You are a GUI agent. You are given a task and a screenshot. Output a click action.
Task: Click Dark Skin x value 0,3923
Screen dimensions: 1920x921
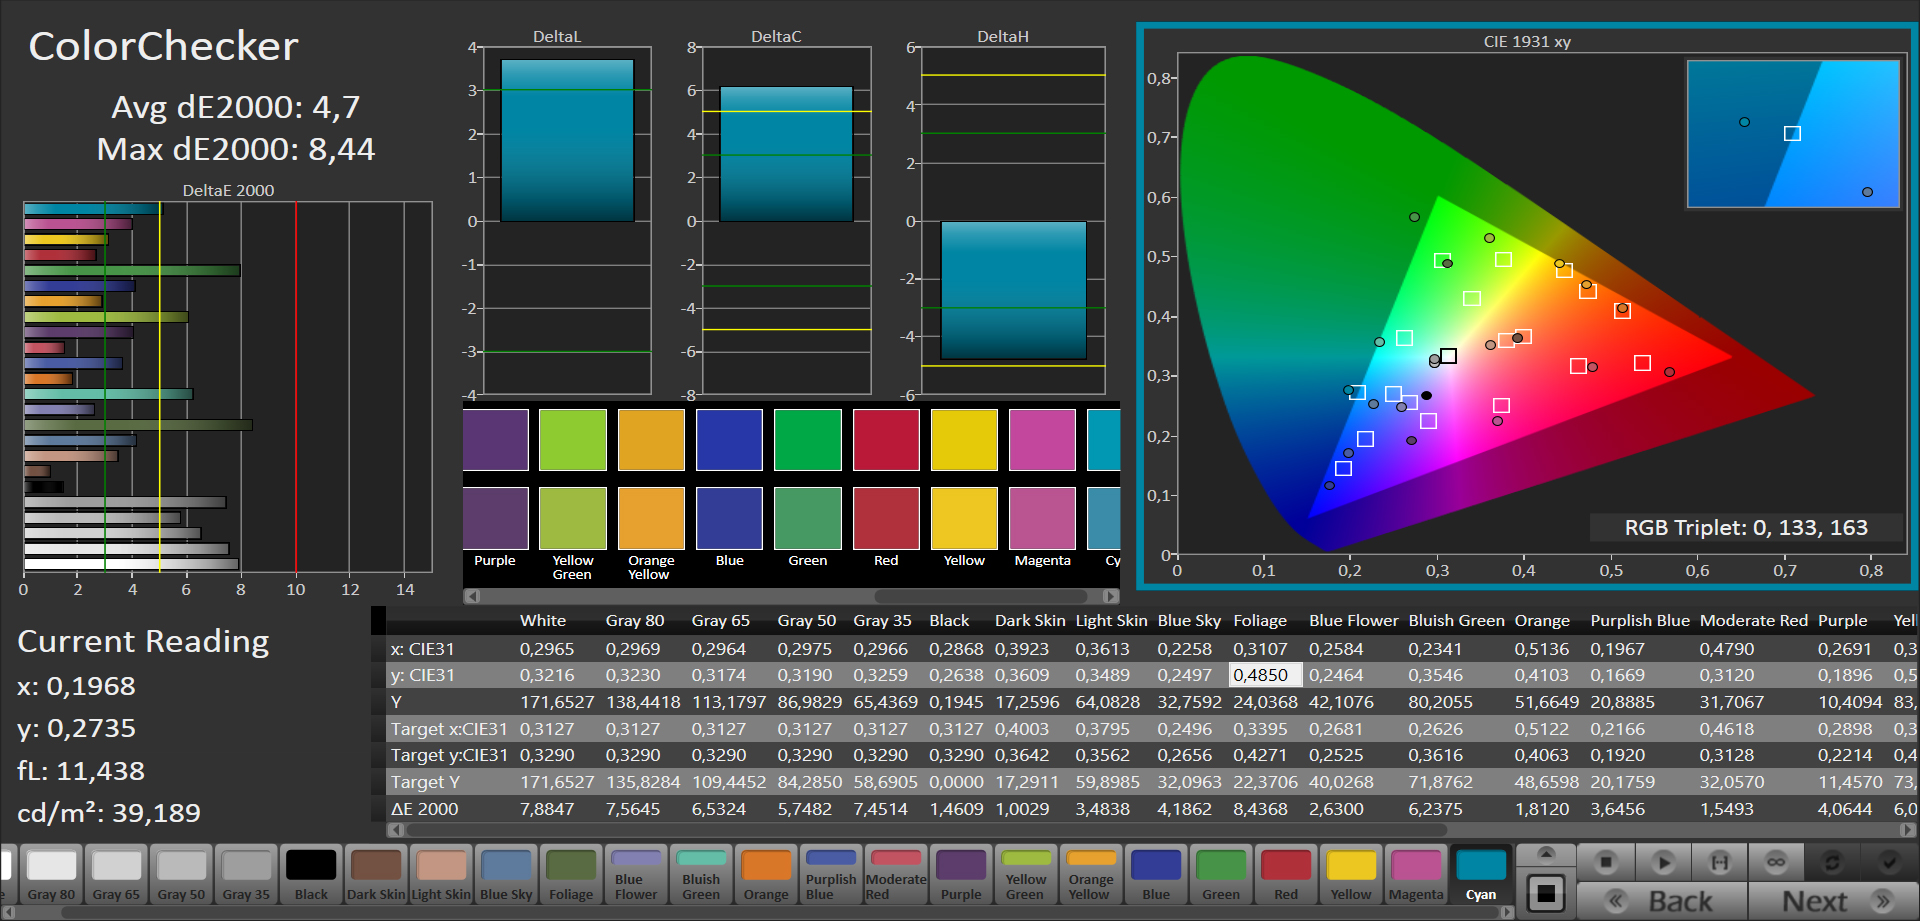(x=1022, y=648)
